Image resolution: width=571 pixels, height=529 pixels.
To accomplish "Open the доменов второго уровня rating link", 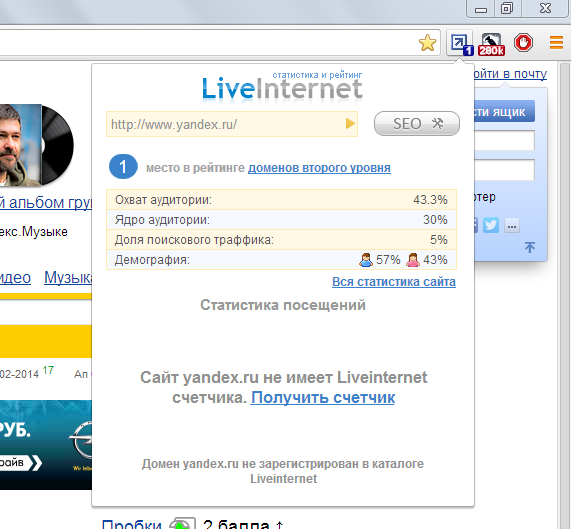I will point(319,168).
